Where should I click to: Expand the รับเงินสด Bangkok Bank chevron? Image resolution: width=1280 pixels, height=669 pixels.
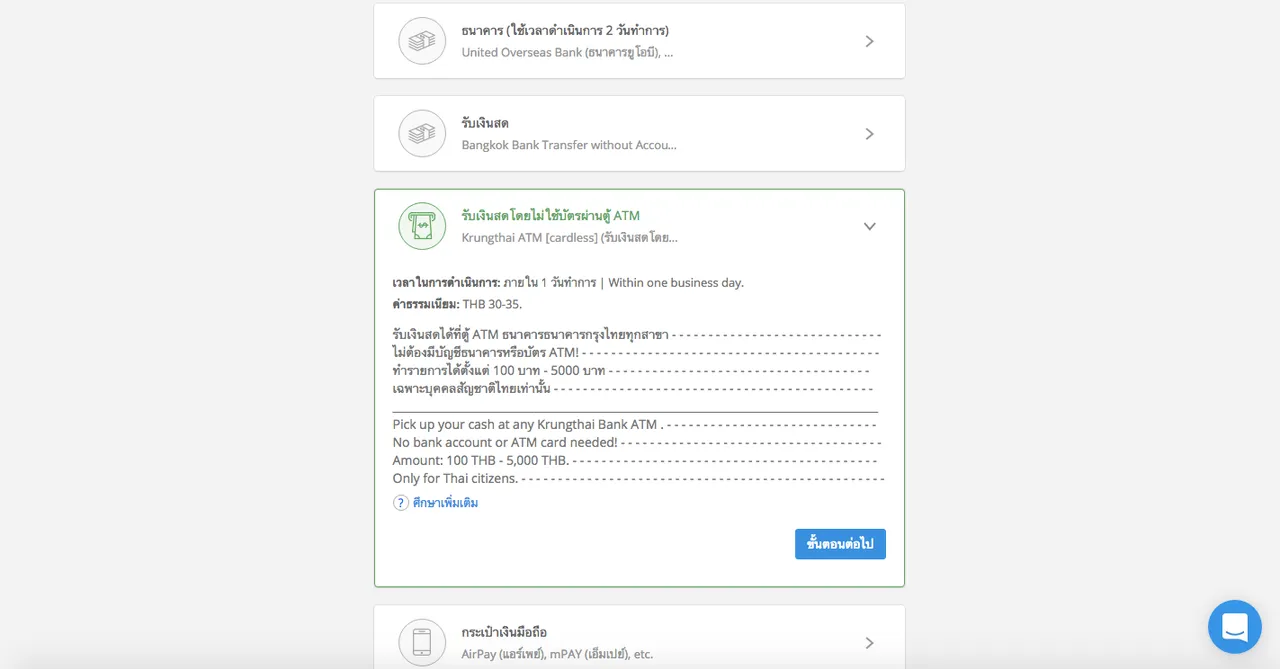coord(869,133)
